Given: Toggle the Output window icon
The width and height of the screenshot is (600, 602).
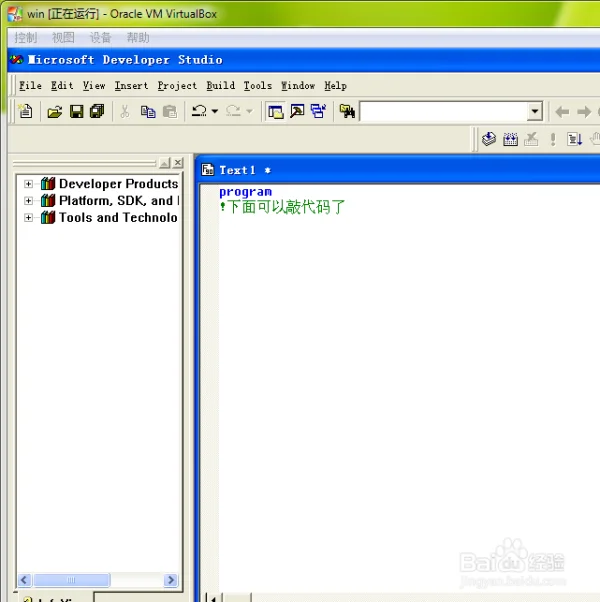Looking at the screenshot, I should pos(297,112).
